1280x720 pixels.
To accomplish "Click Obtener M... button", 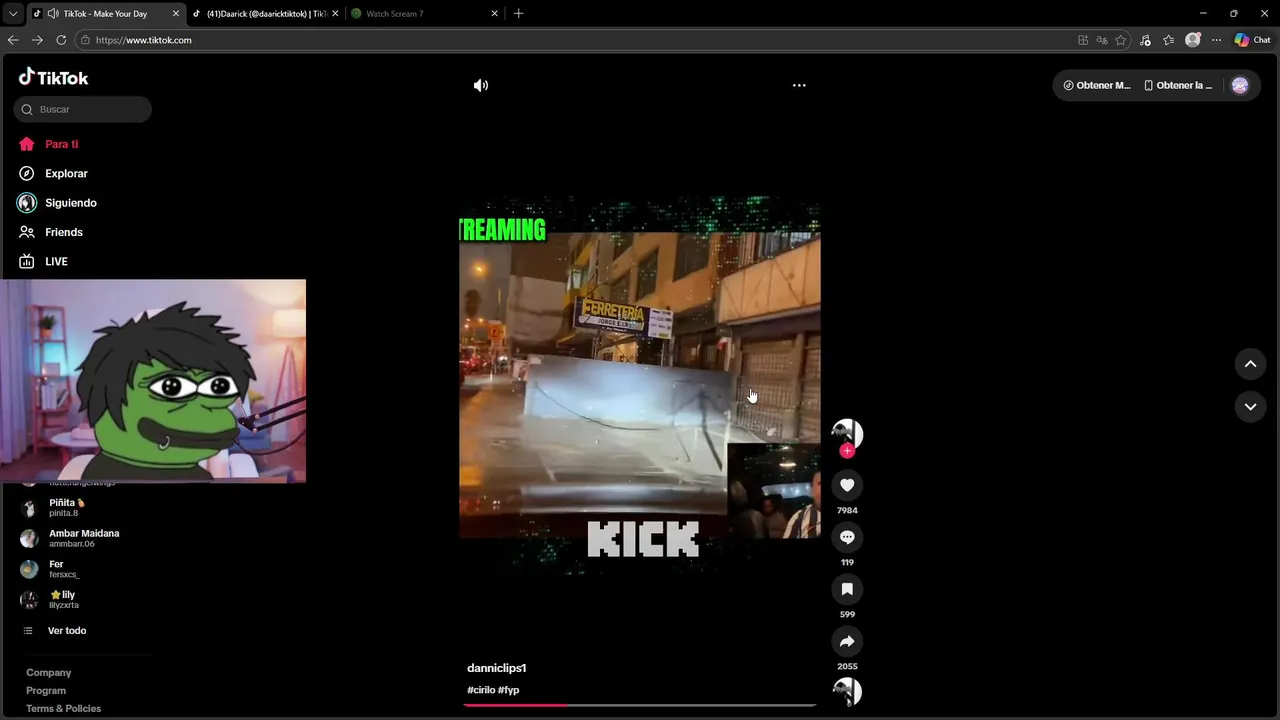I will tap(1097, 85).
